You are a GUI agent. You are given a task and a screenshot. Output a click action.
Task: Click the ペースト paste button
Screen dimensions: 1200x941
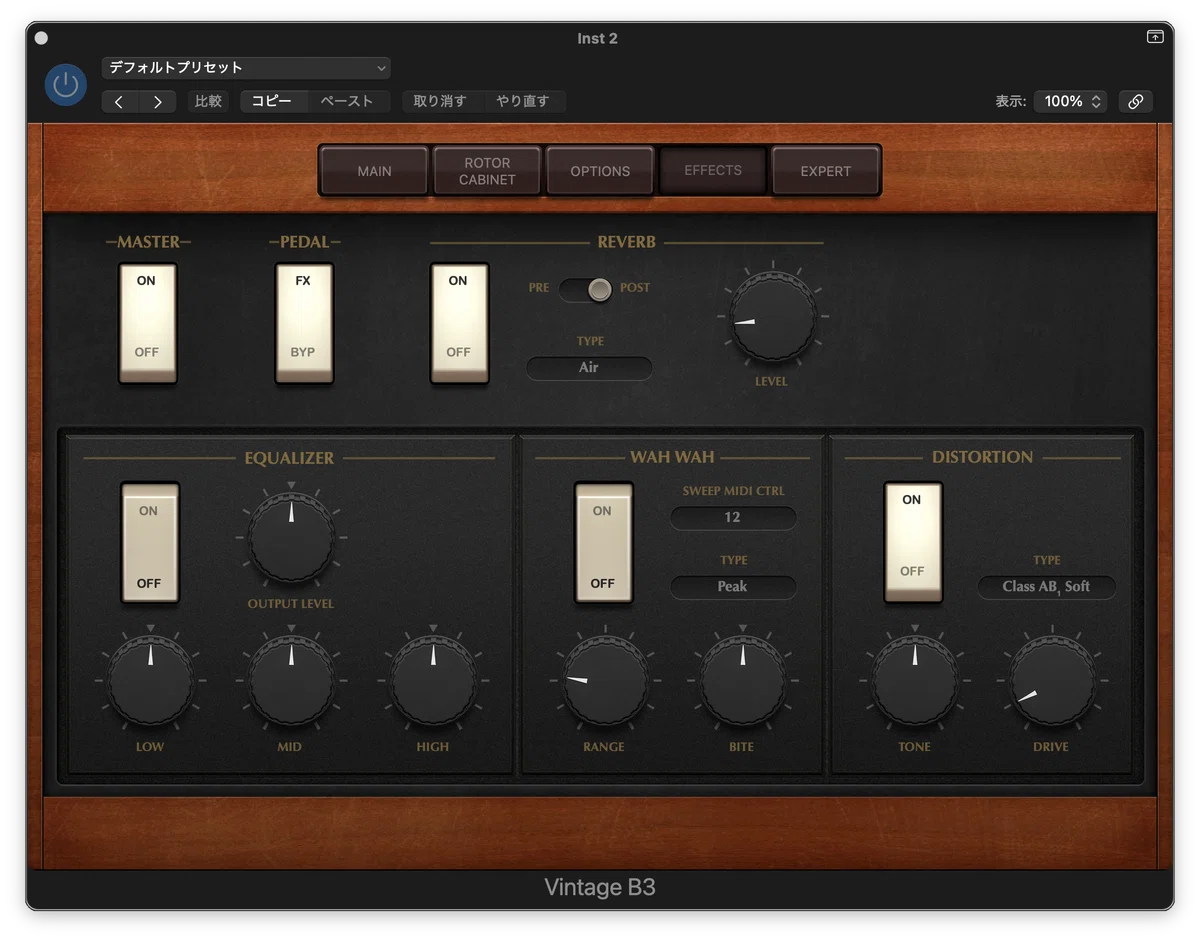(348, 101)
